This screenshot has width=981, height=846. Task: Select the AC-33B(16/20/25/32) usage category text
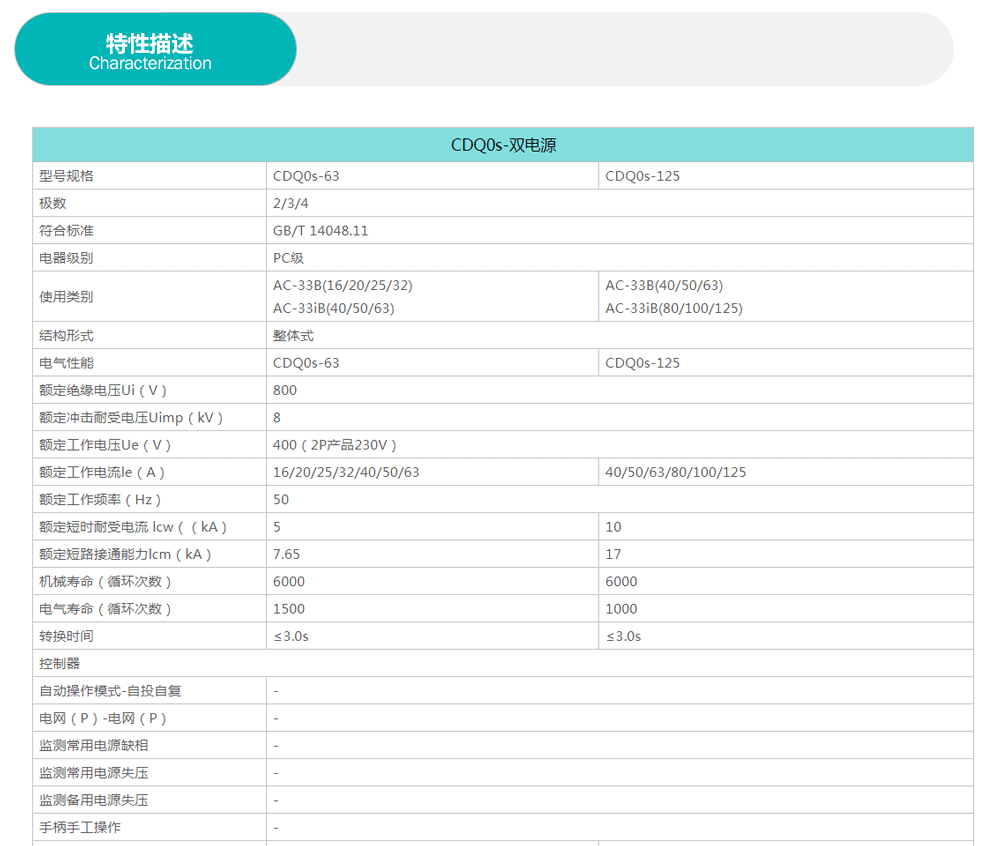(x=342, y=285)
